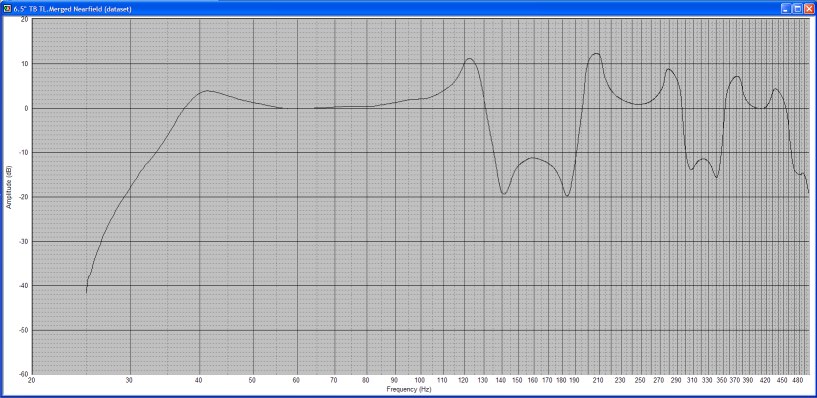817x398 pixels.
Task: Click the 130 Hz frequency axis label
Action: point(483,380)
